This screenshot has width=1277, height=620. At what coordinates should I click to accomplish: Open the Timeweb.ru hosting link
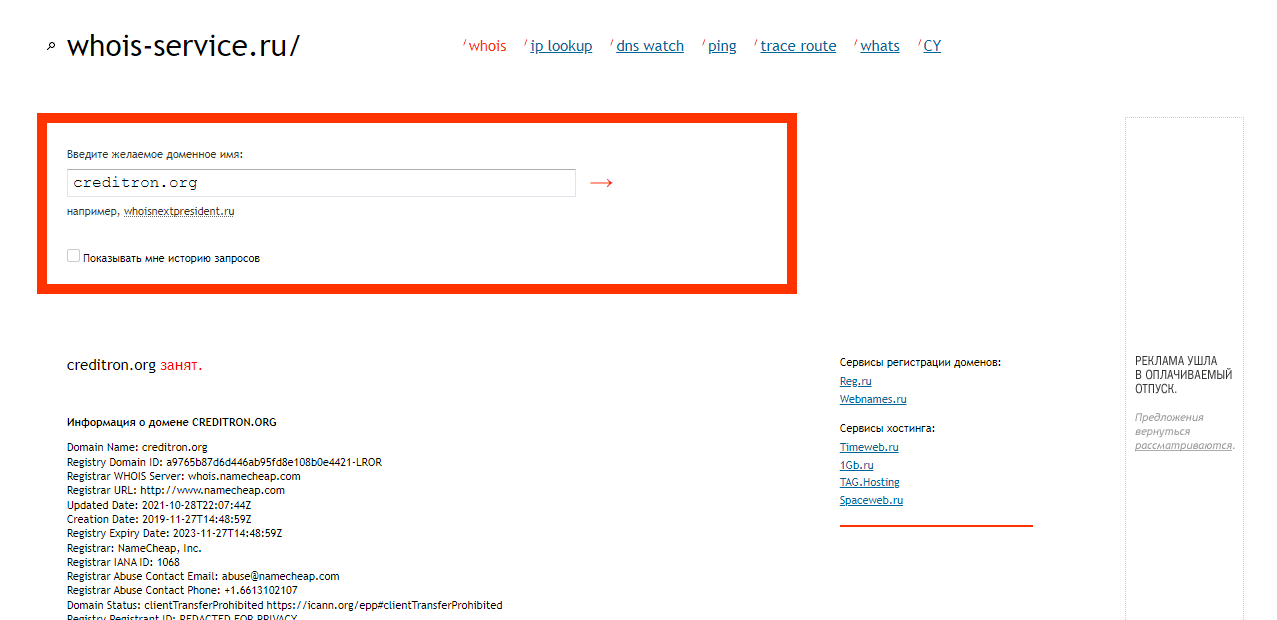(868, 448)
